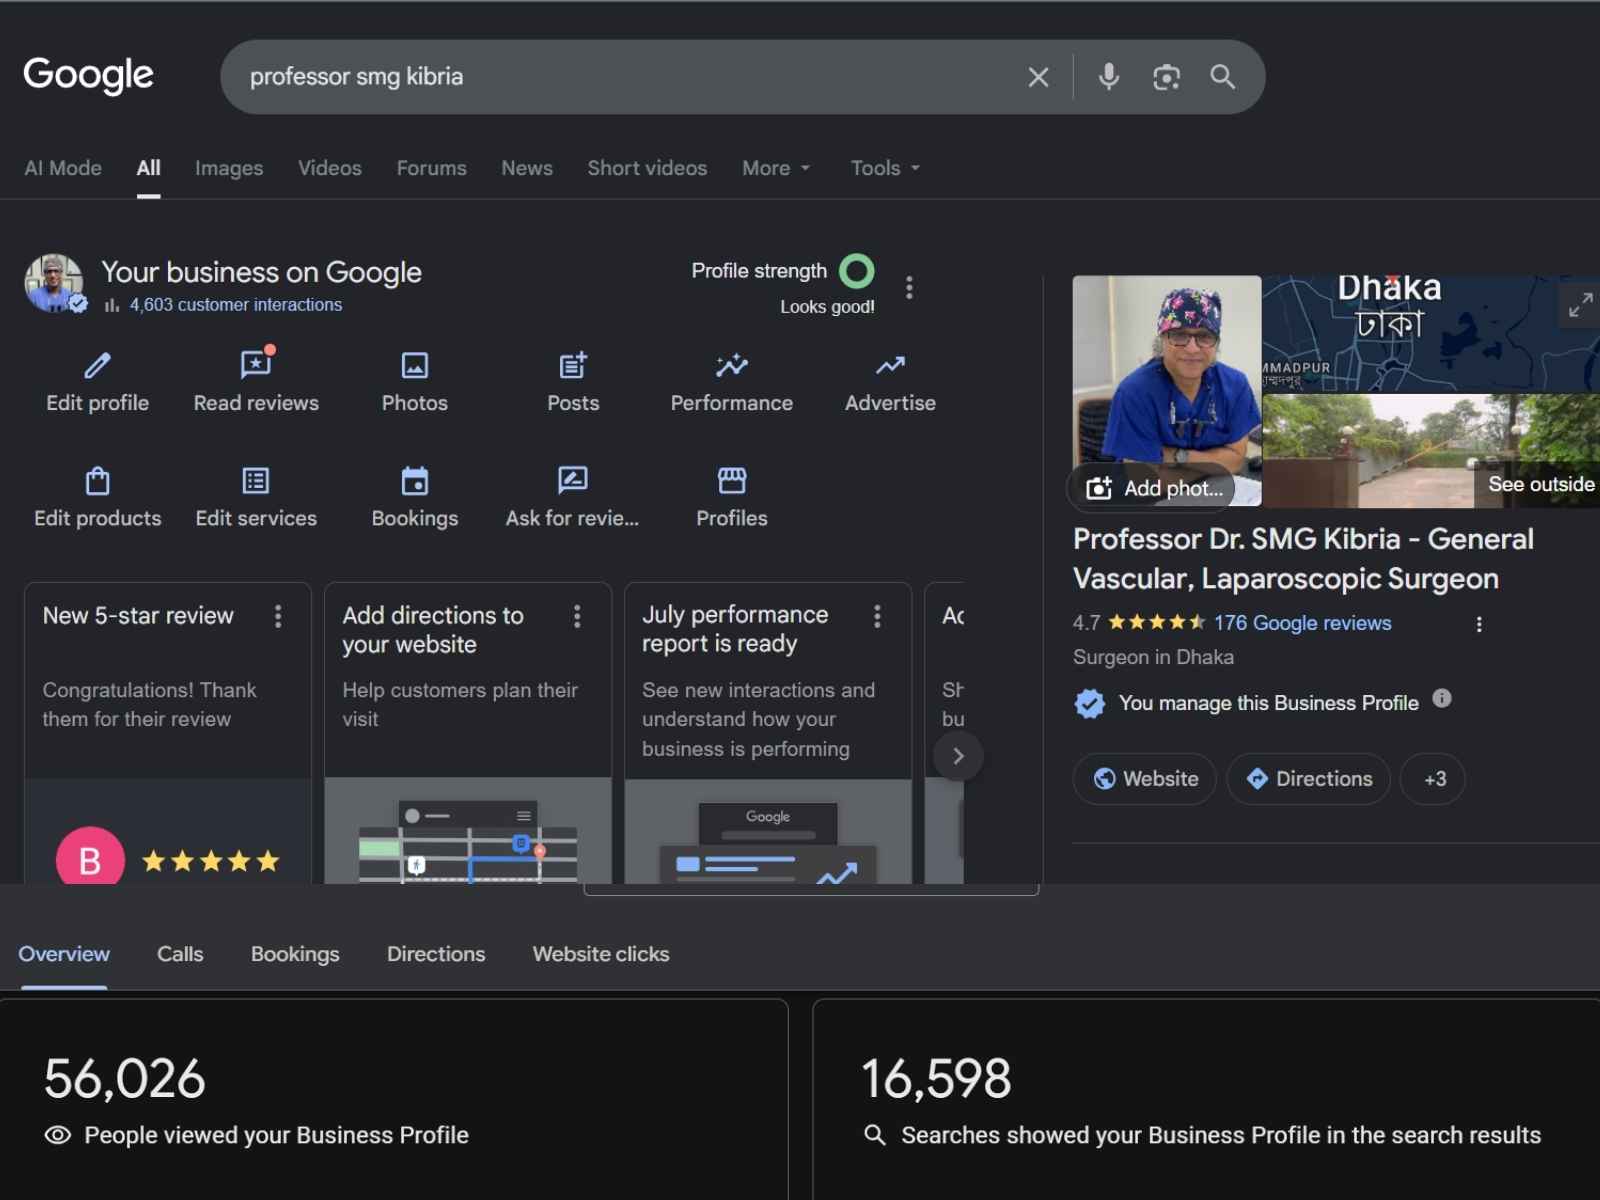Click the Website button
1600x1200 pixels.
click(1145, 779)
